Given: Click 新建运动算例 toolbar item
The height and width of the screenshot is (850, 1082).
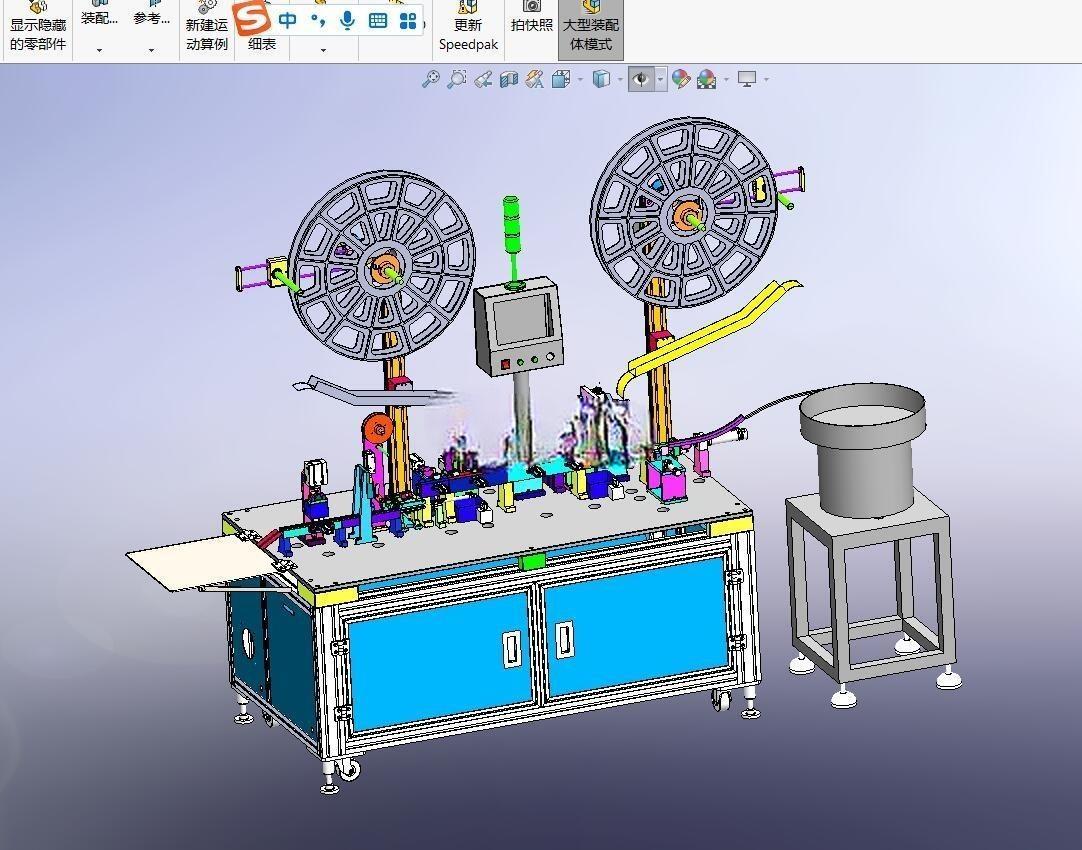Looking at the screenshot, I should tap(206, 30).
